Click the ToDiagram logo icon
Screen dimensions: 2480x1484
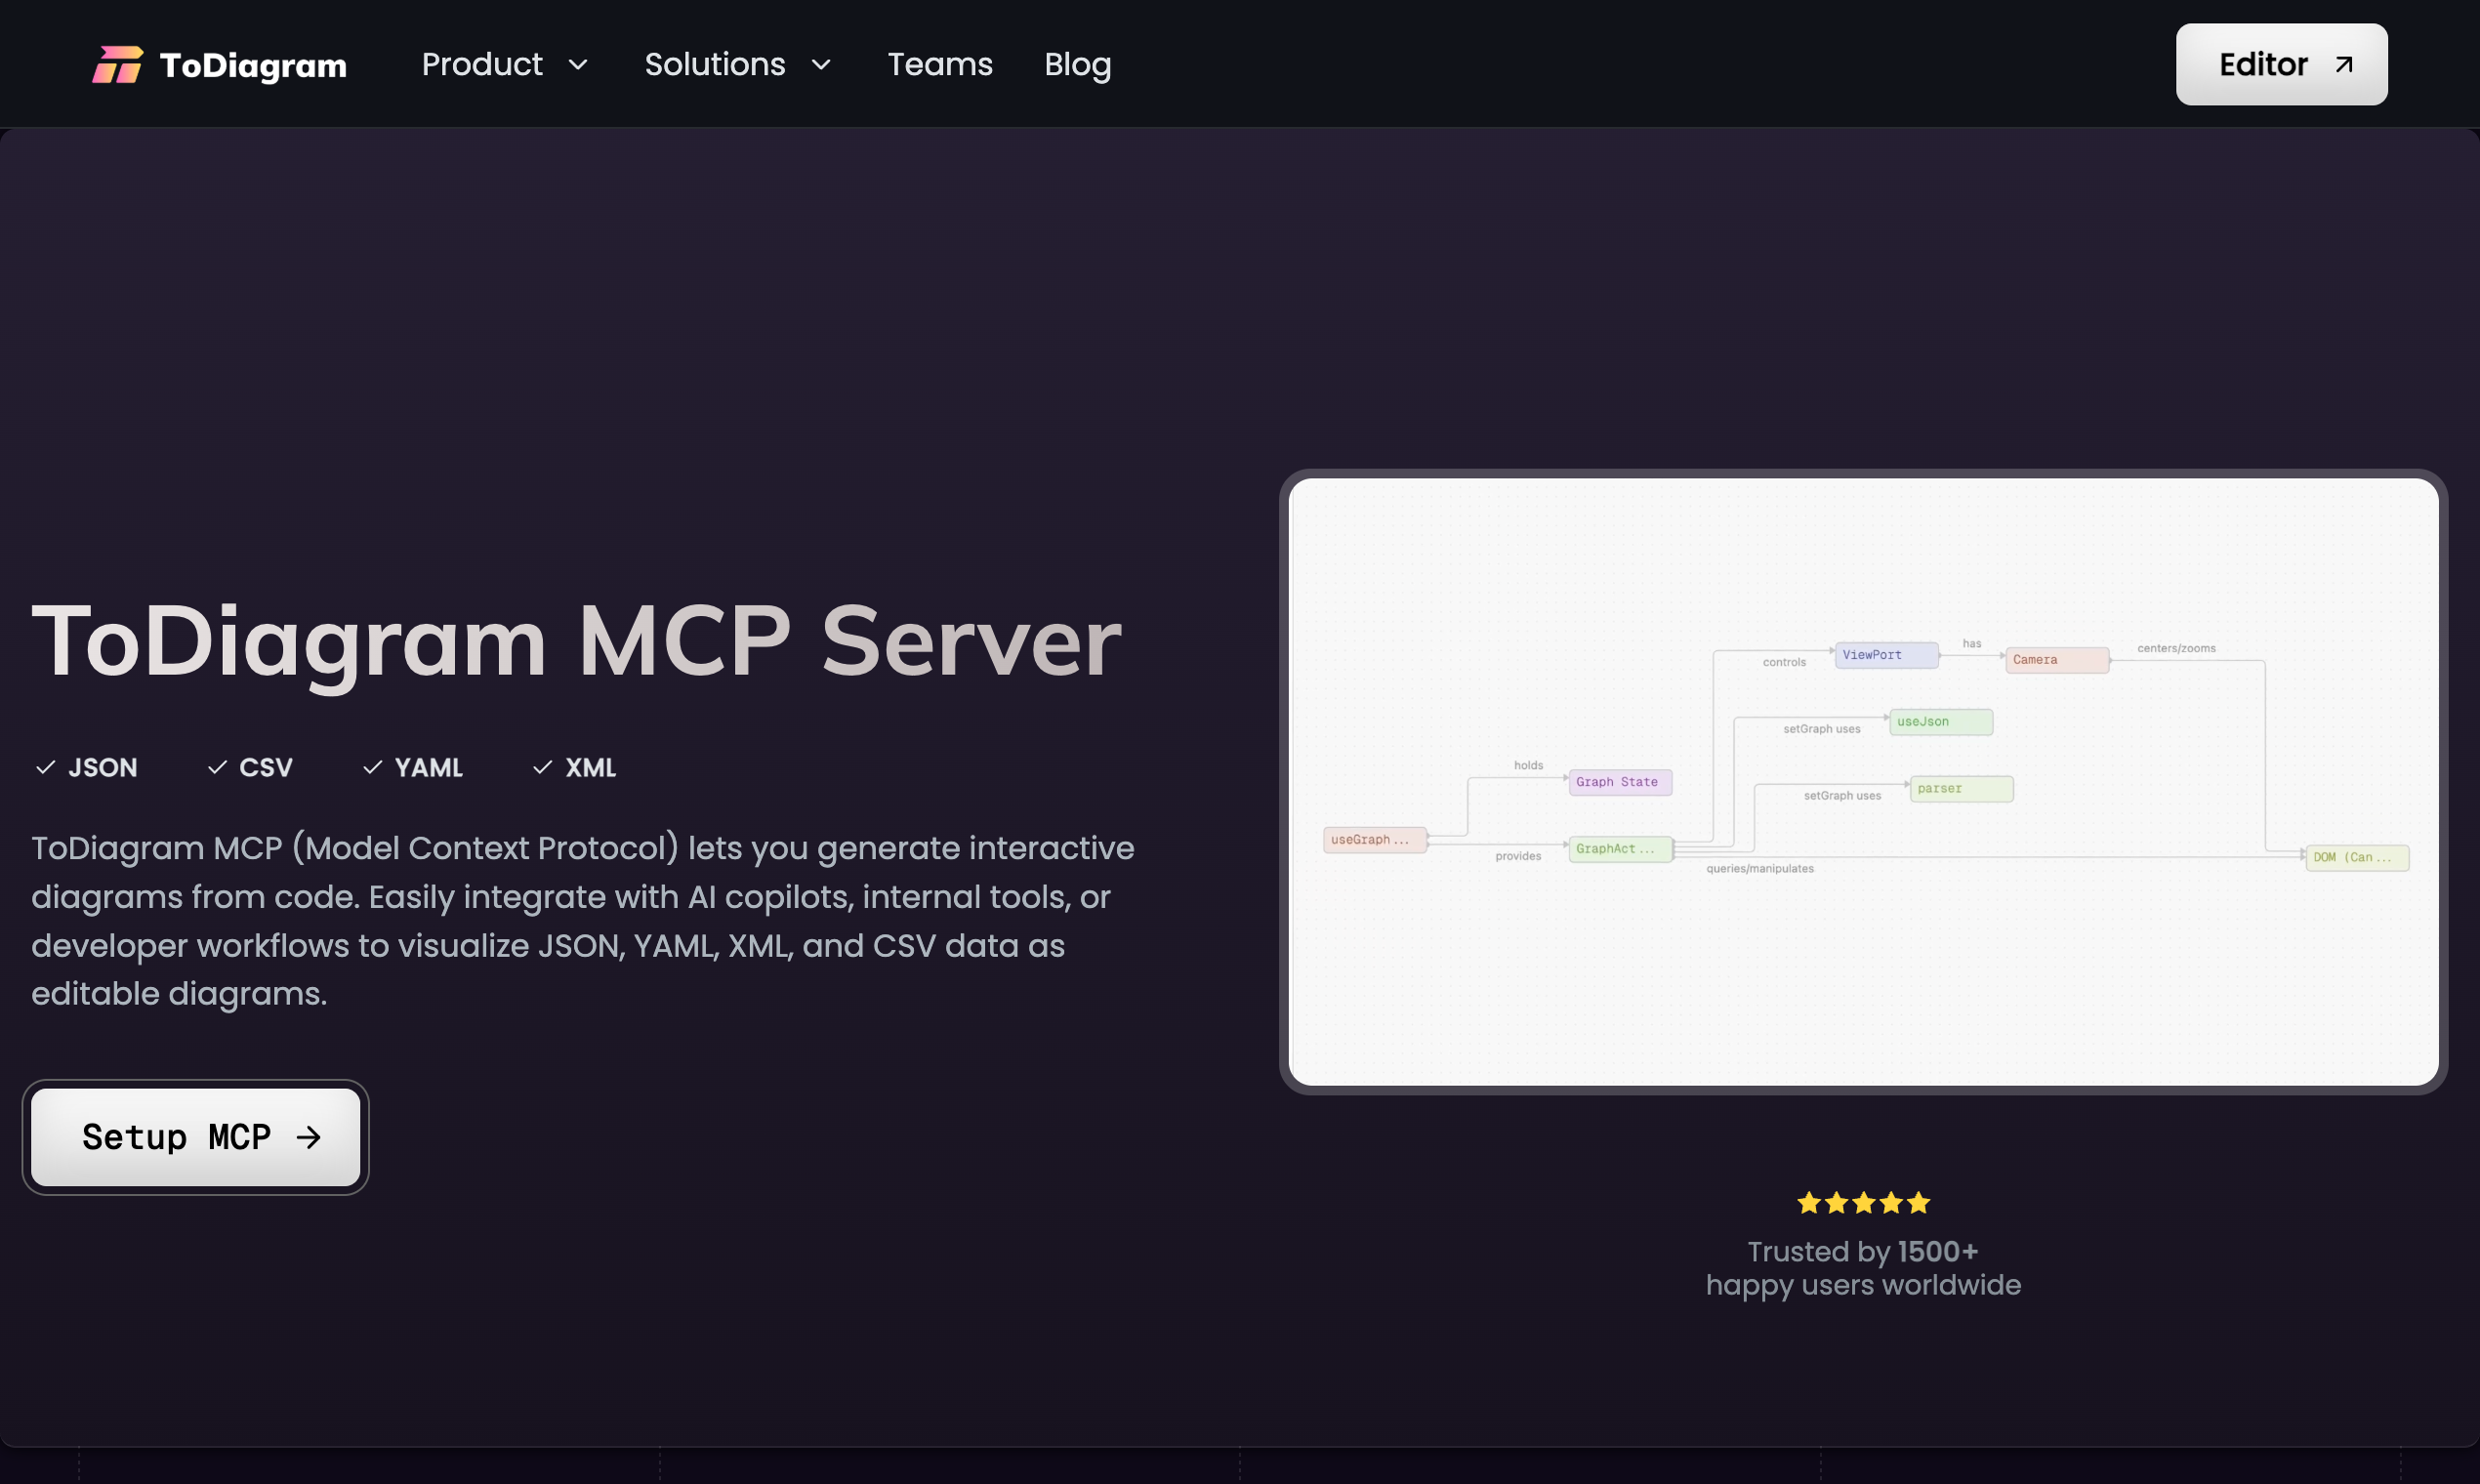117,65
